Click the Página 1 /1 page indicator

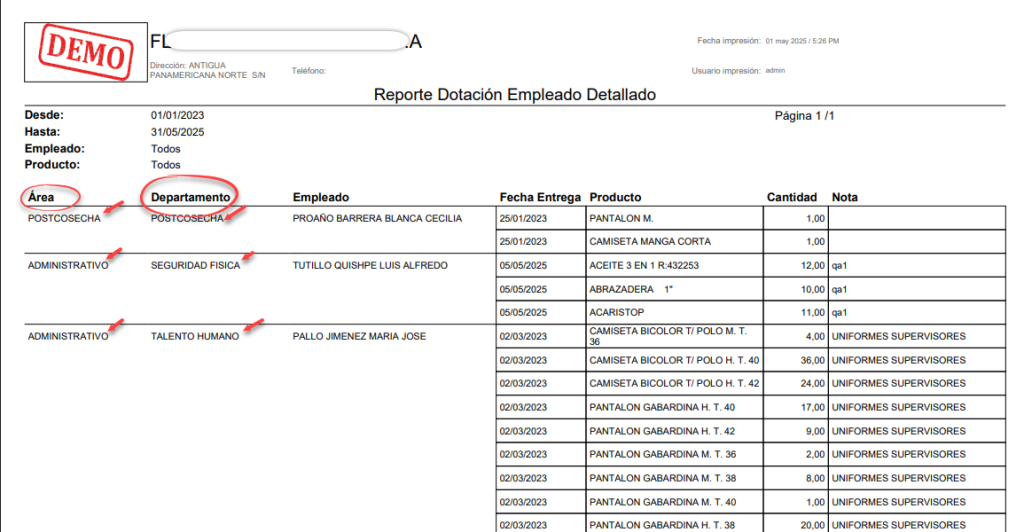(805, 116)
